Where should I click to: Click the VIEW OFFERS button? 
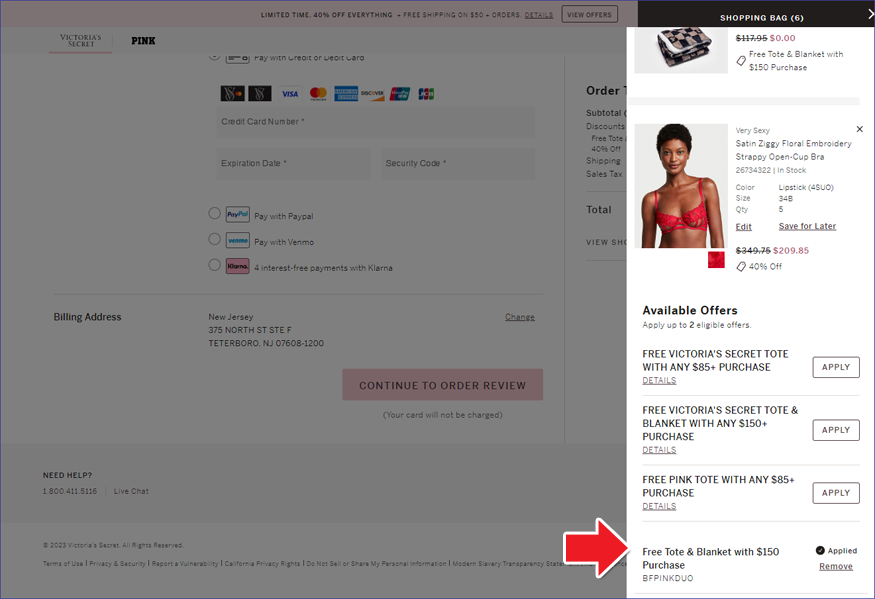click(589, 15)
